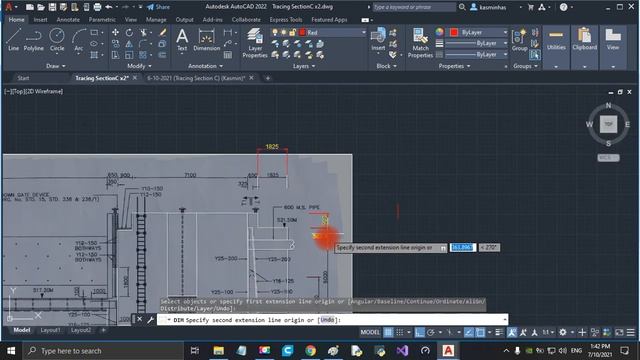Screen dimensions: 640x360
Task: Toggle lineweight display in status bar
Action: point(499,332)
